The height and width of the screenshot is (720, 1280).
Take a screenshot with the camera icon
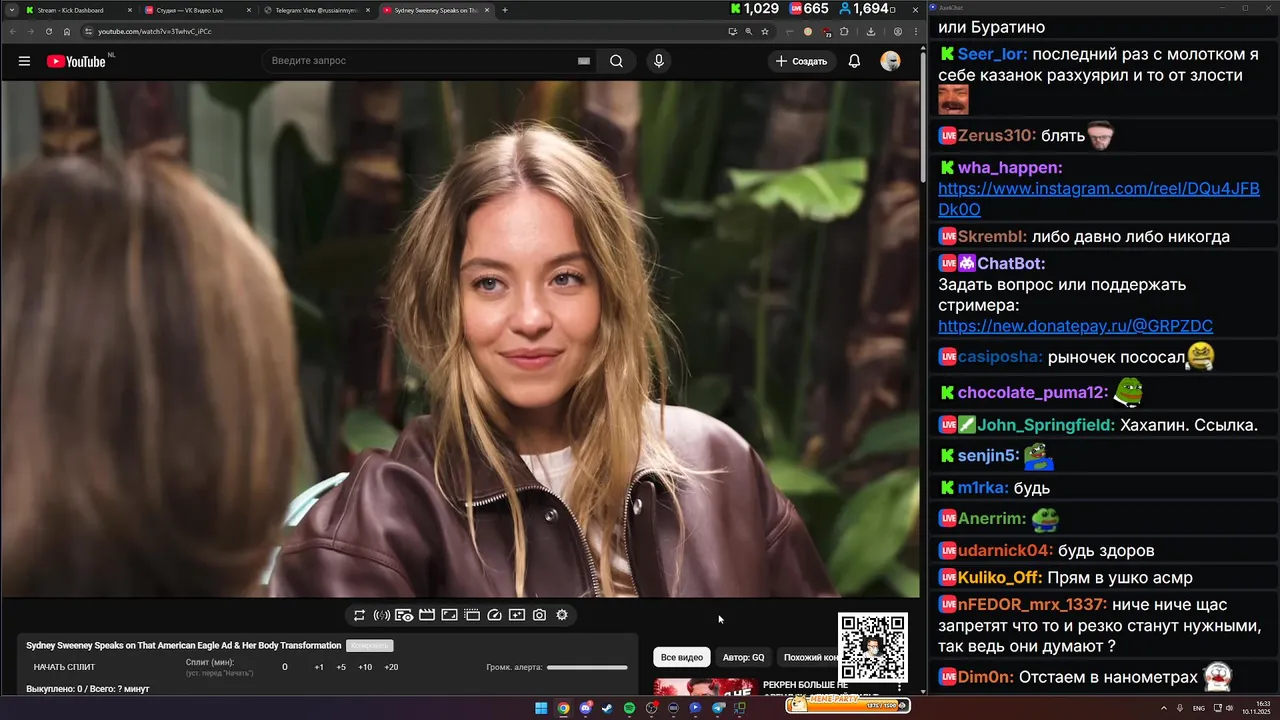pyautogui.click(x=539, y=615)
